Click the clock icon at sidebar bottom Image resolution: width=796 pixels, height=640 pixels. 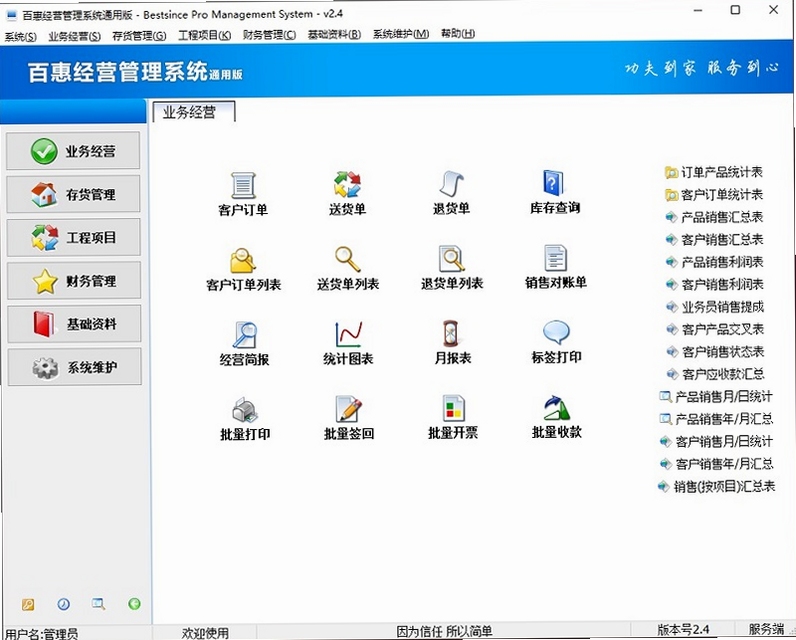pos(63,604)
